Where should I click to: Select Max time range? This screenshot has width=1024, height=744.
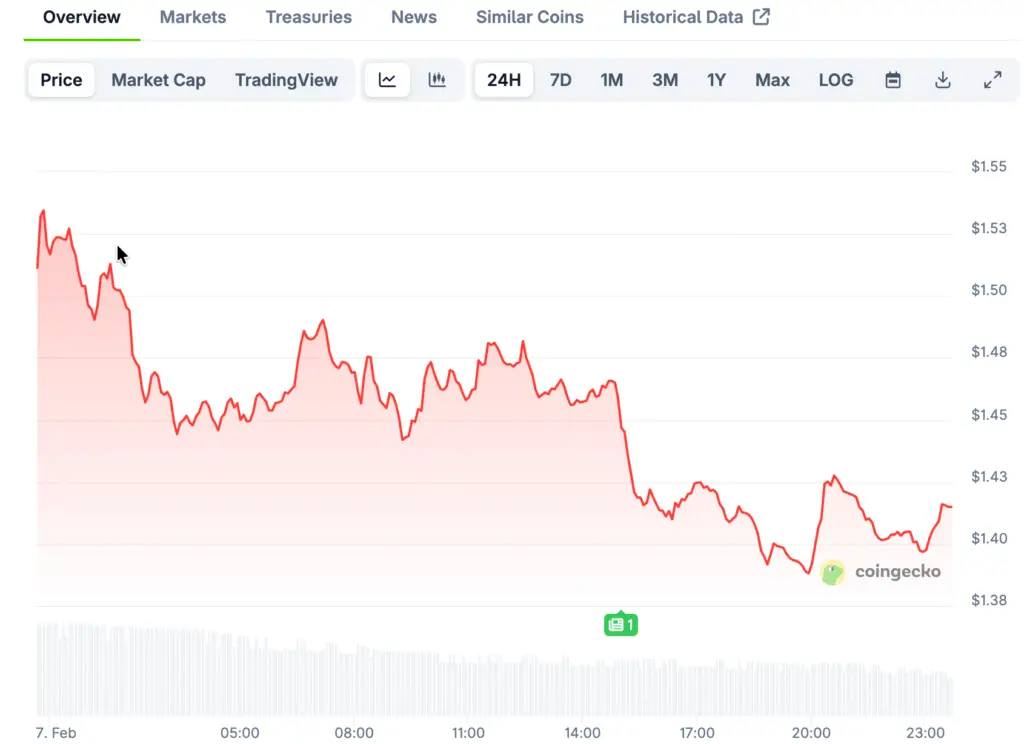(772, 80)
